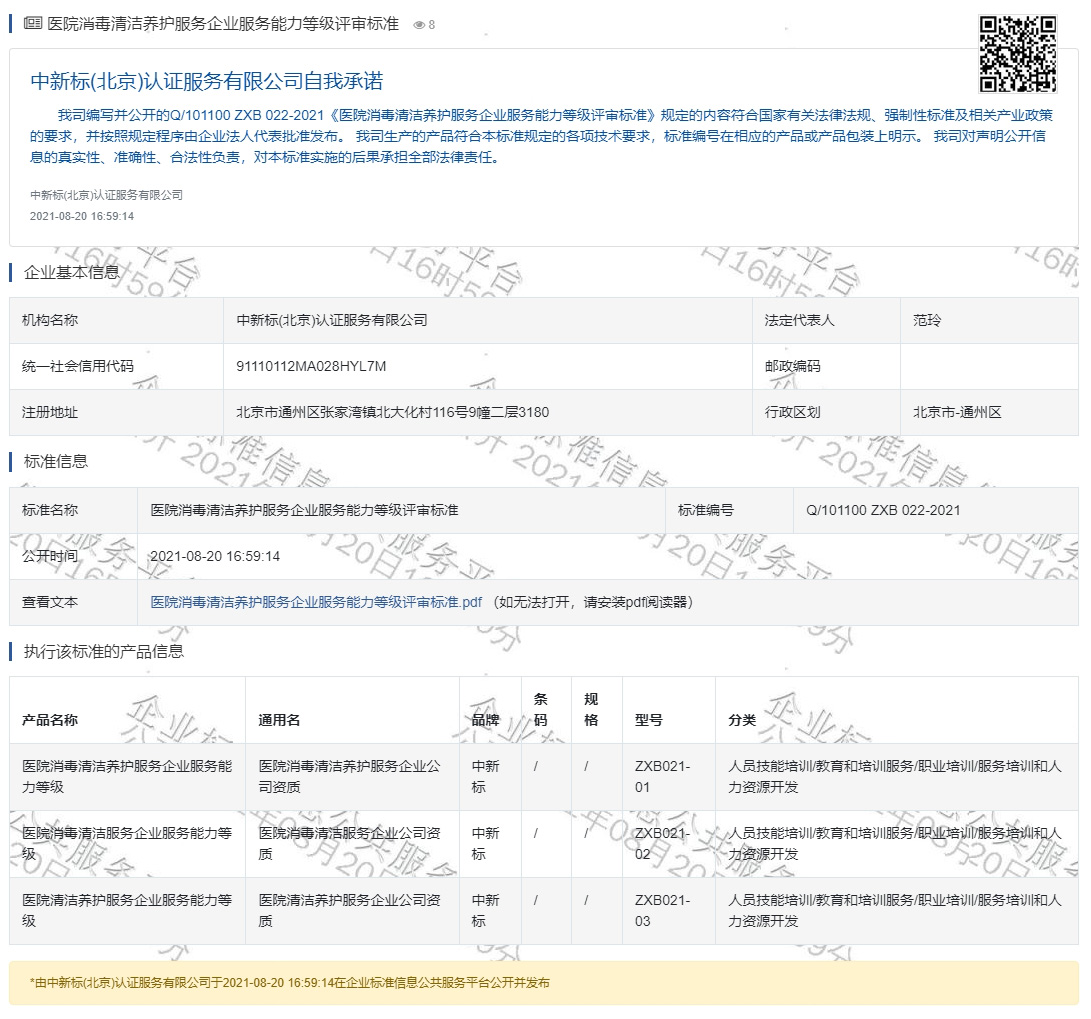Select model number ZXB021-02
This screenshot has height=1019, width=1091.
click(x=662, y=844)
